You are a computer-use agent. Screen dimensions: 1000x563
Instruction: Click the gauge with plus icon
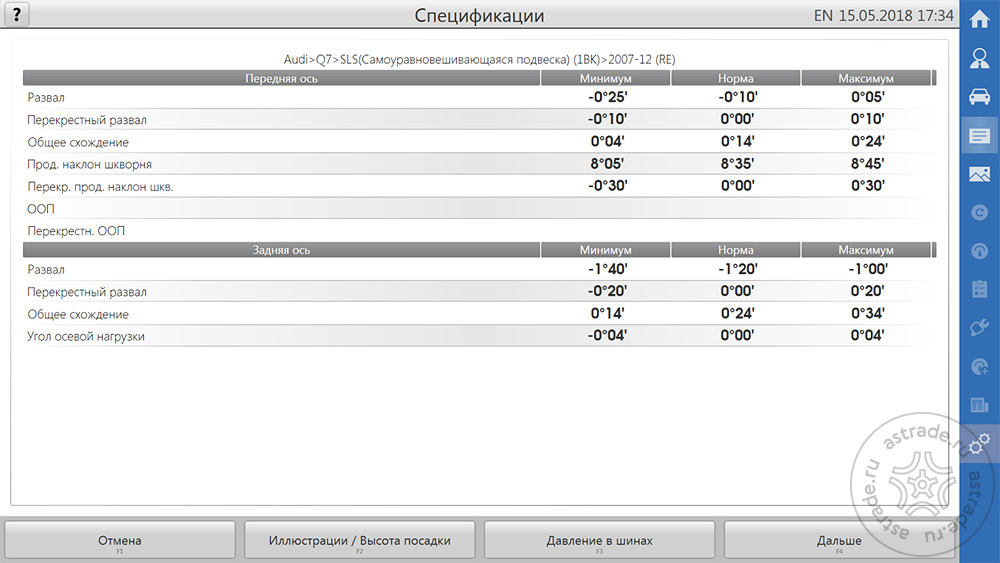tap(980, 367)
